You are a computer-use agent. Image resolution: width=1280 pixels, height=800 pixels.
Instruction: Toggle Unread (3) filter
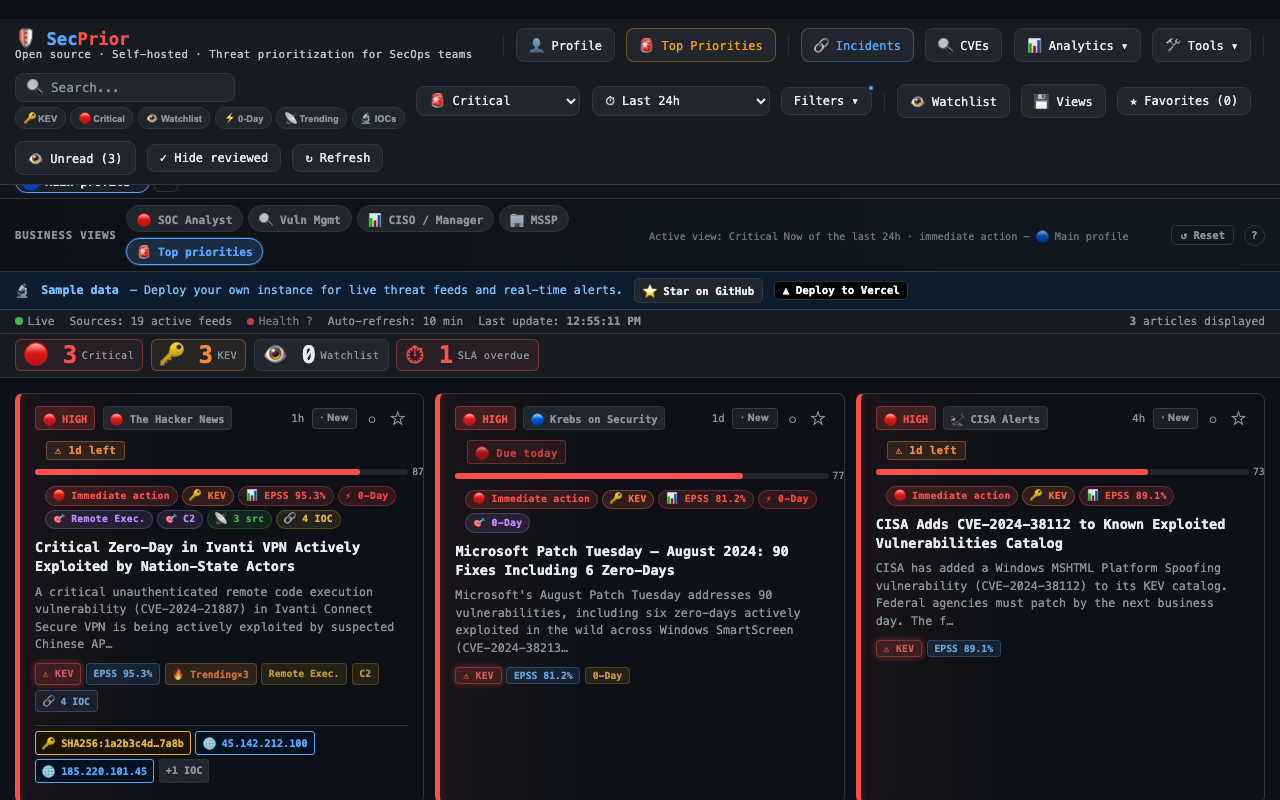click(x=75, y=158)
